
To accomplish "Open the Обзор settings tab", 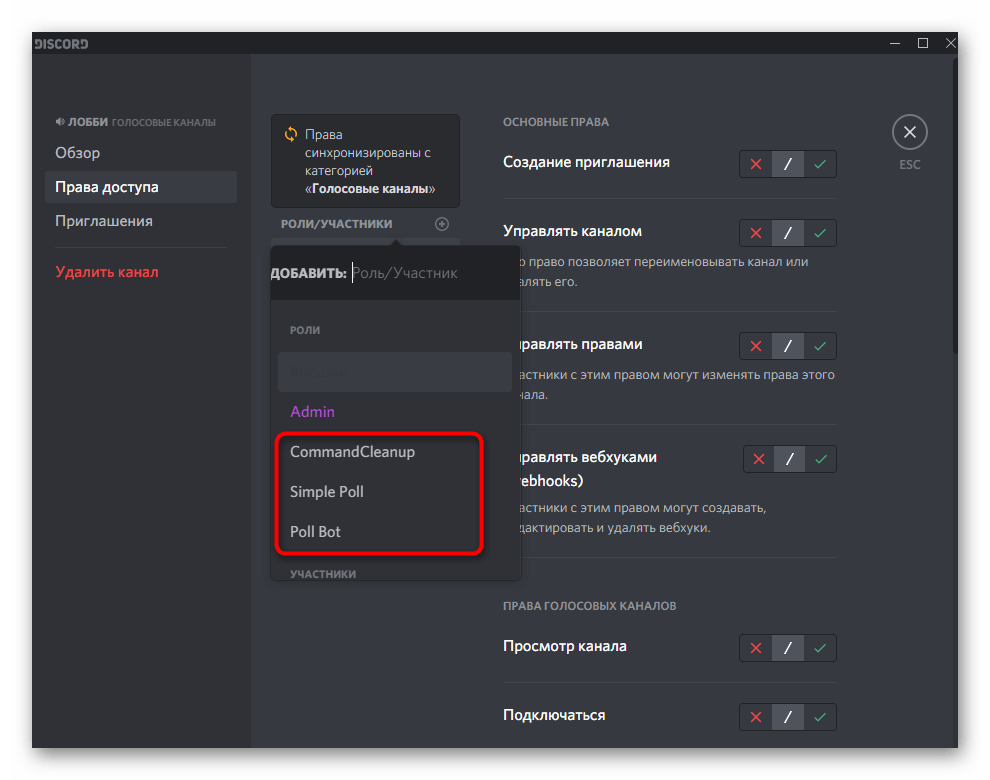I will [141, 153].
